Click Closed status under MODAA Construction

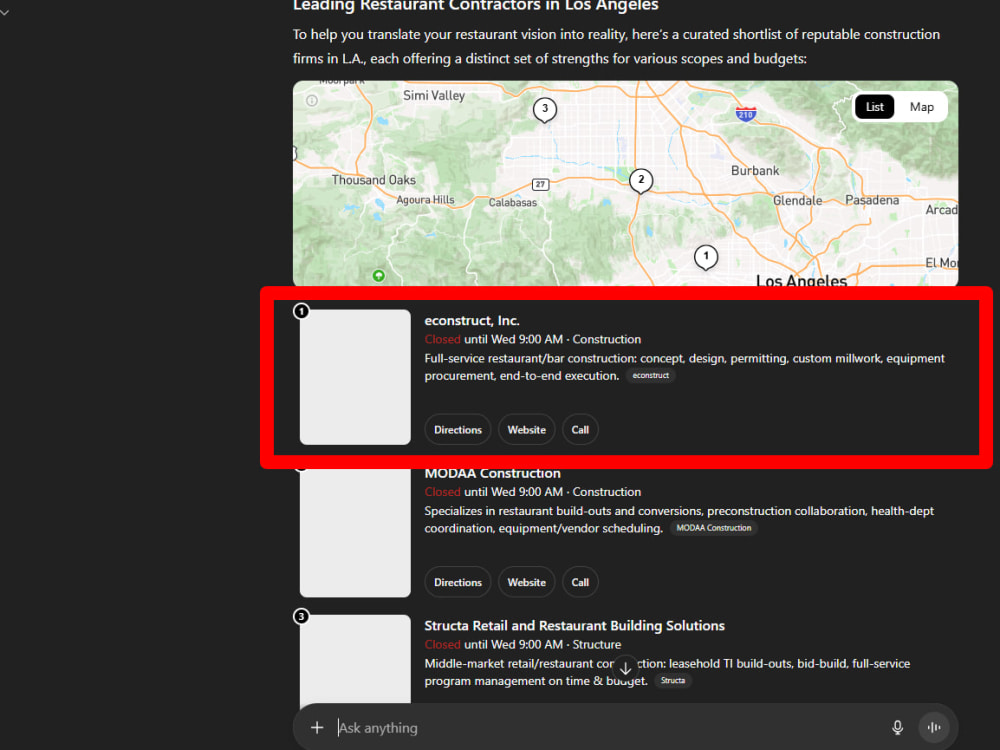tap(443, 492)
